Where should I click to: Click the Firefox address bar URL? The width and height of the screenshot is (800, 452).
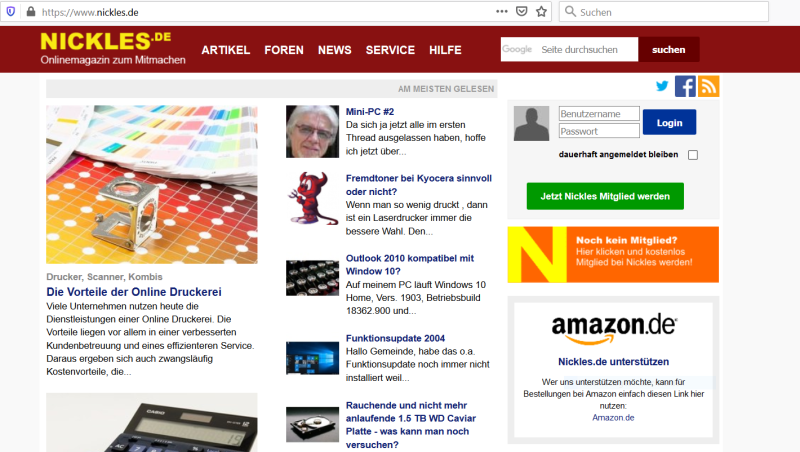(x=90, y=12)
